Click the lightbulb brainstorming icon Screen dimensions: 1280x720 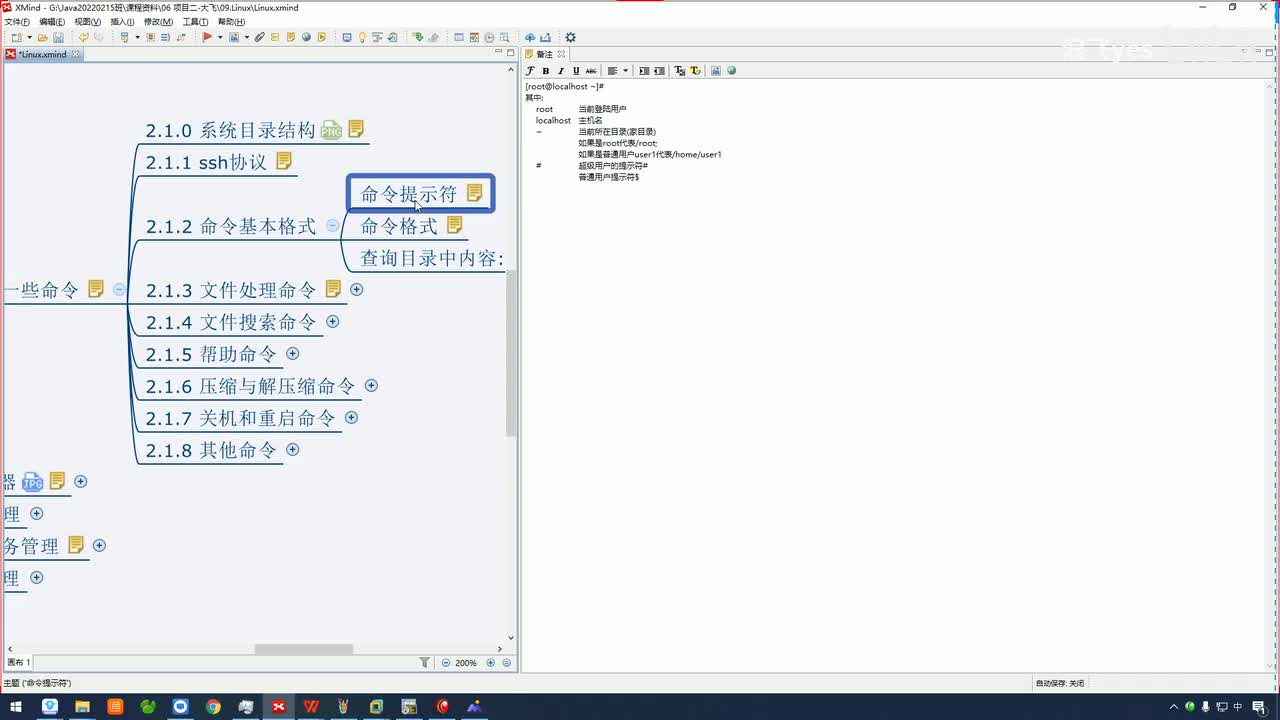pyautogui.click(x=362, y=38)
